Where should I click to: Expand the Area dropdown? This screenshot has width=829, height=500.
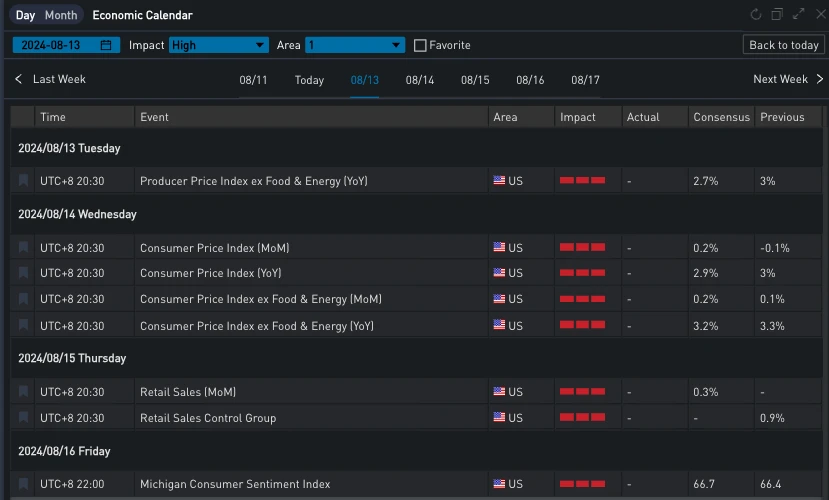tap(354, 45)
